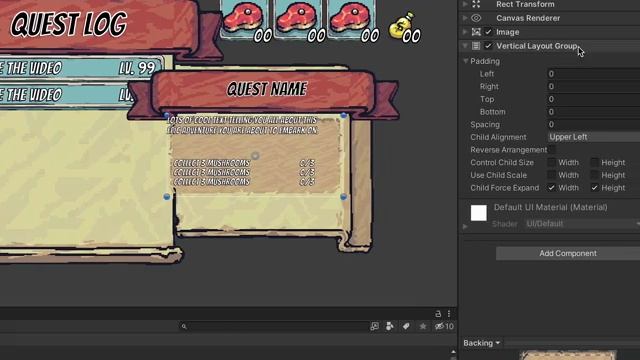Select the pivot circle in quest description
The height and width of the screenshot is (360, 640).
(x=255, y=156)
